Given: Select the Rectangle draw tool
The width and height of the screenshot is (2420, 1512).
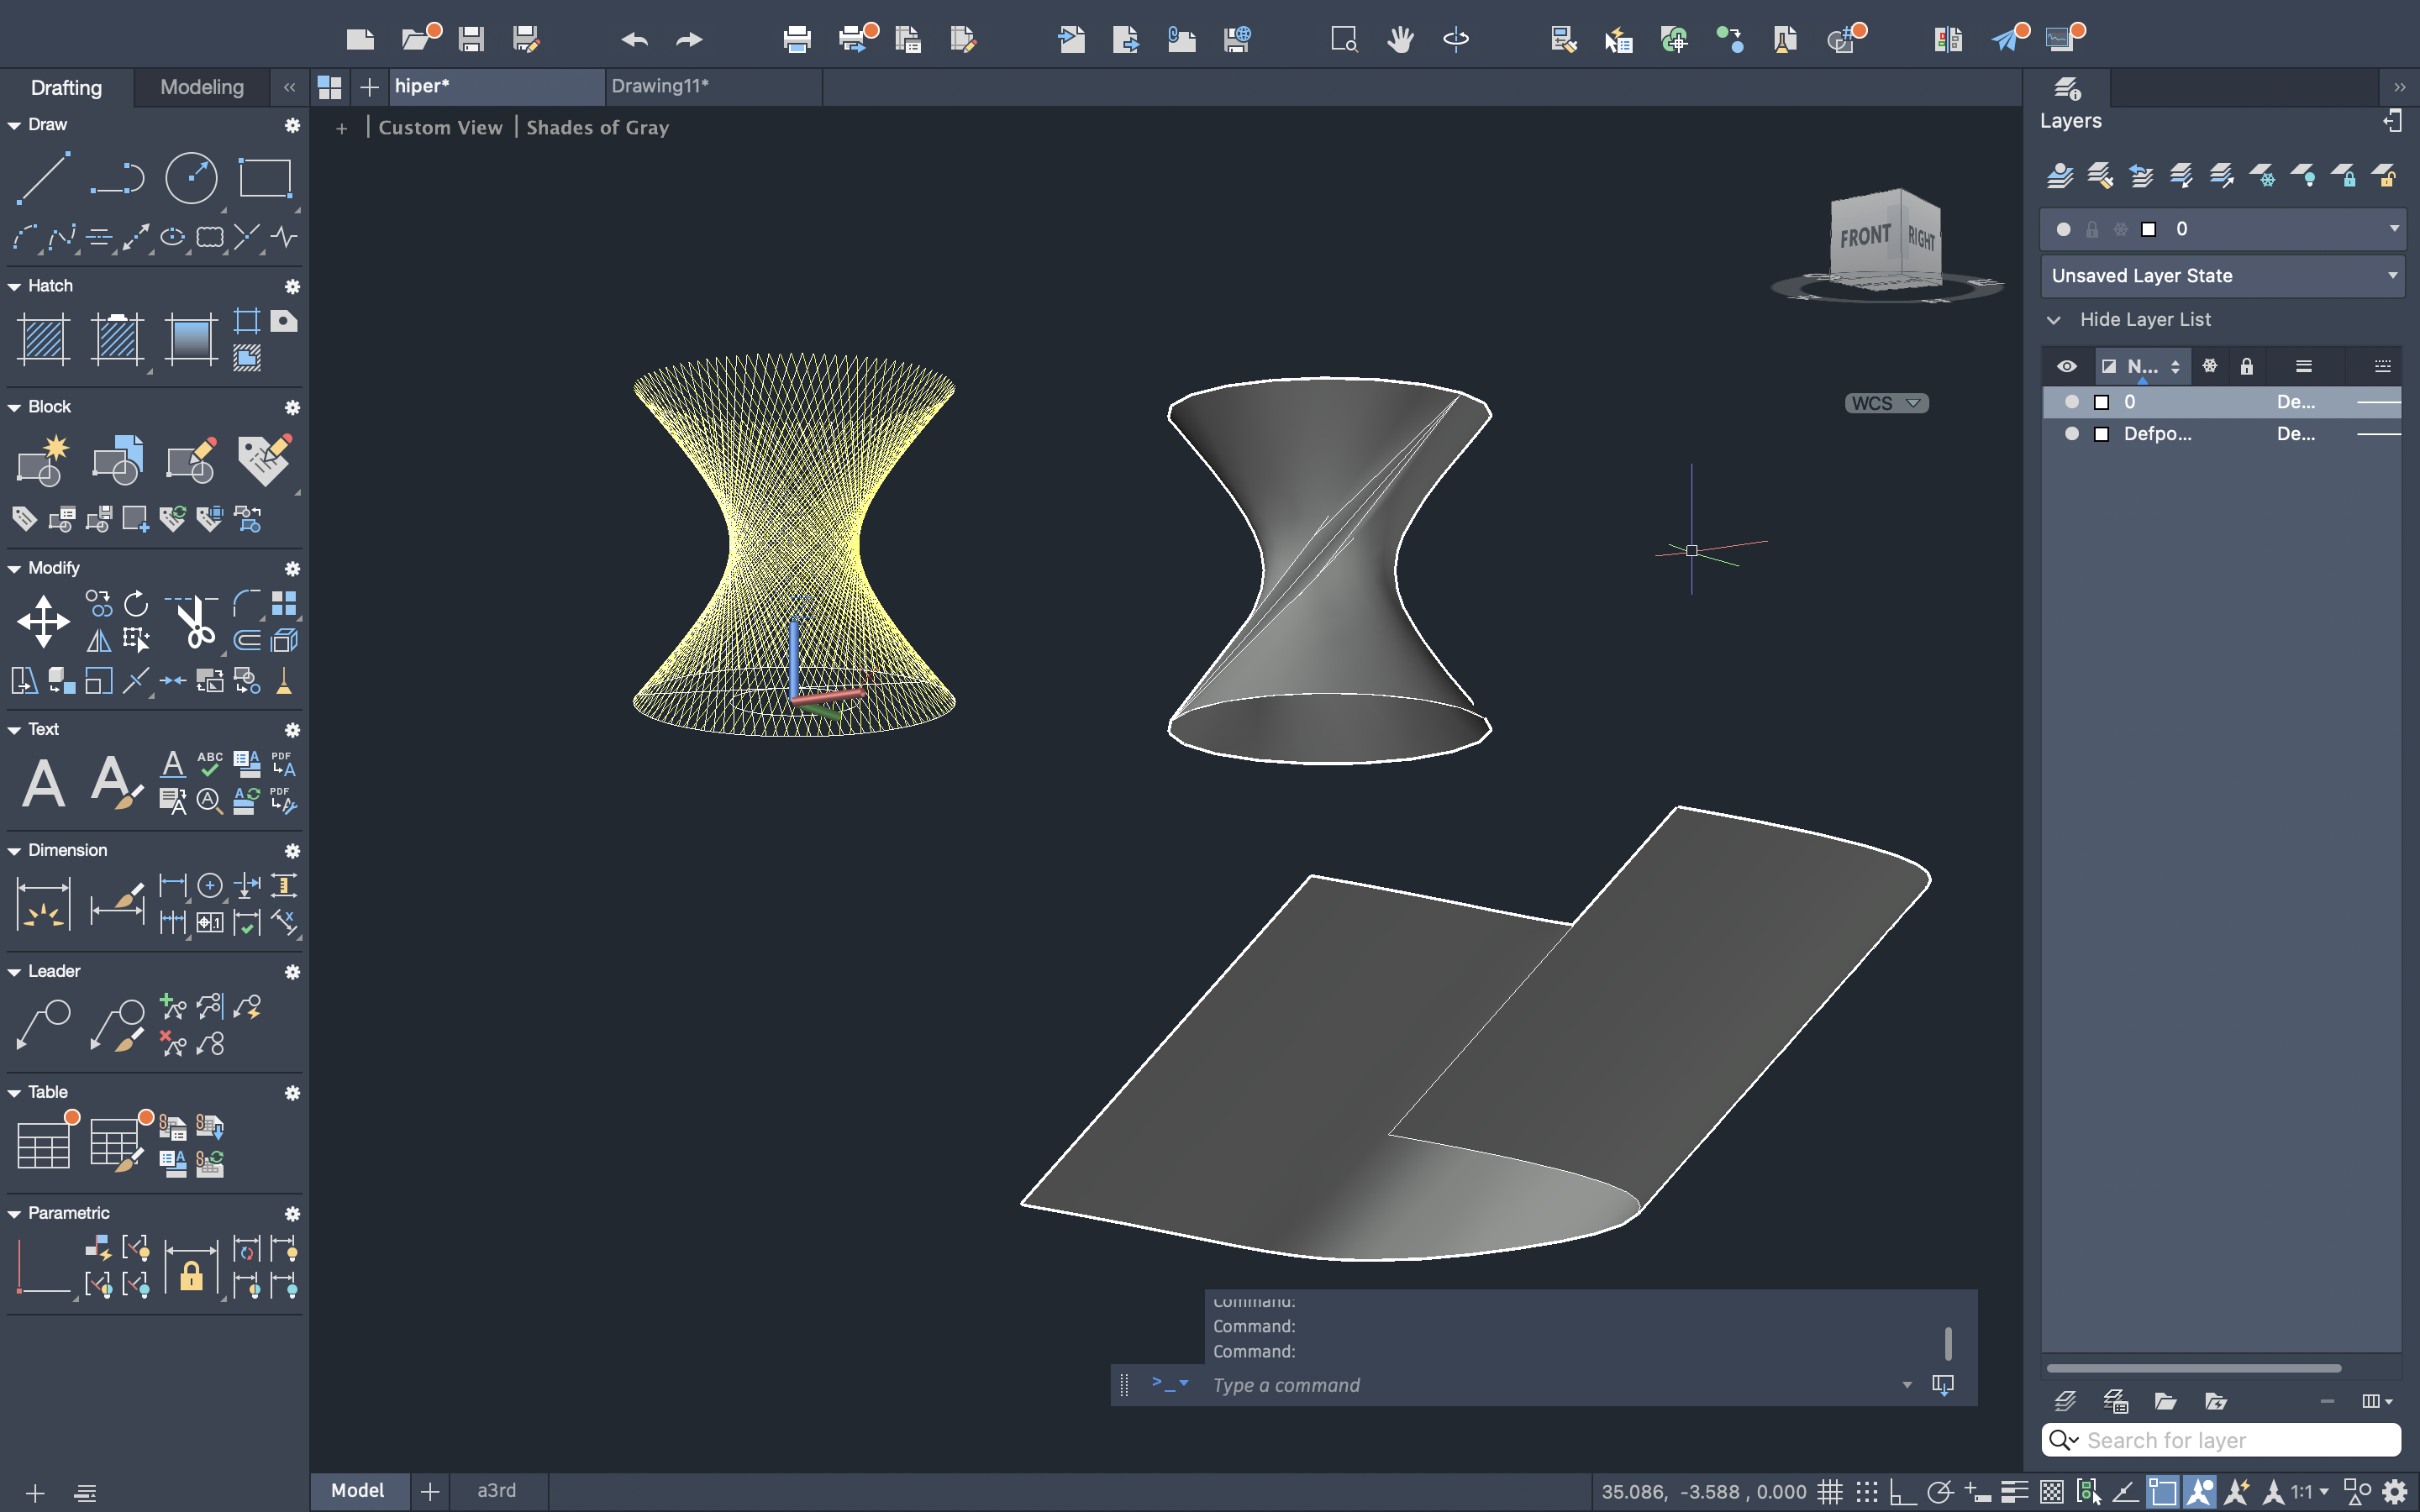Looking at the screenshot, I should [x=265, y=179].
